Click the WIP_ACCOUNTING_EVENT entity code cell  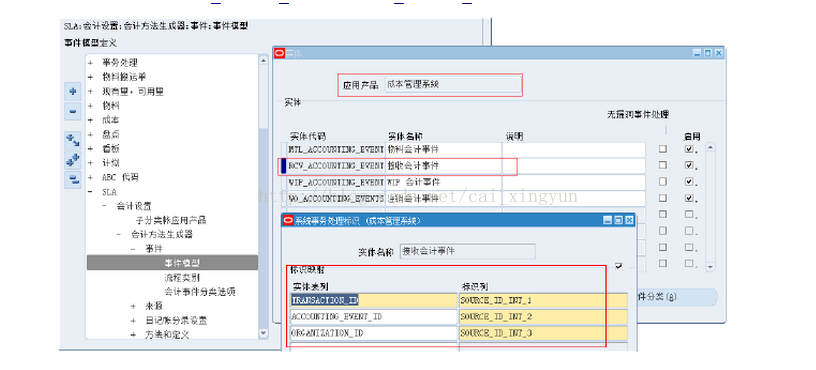pos(336,182)
